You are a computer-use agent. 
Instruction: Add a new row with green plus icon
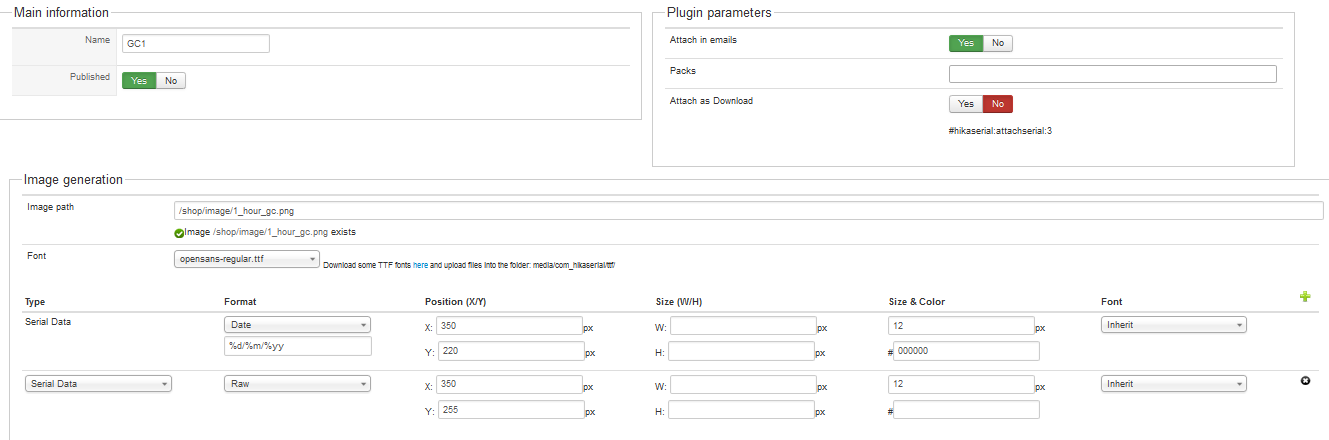pyautogui.click(x=1304, y=297)
